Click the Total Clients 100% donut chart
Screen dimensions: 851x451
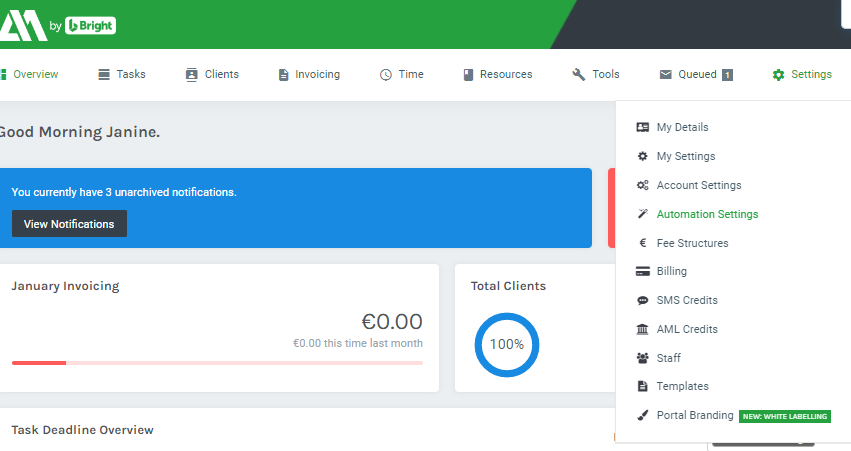(507, 345)
